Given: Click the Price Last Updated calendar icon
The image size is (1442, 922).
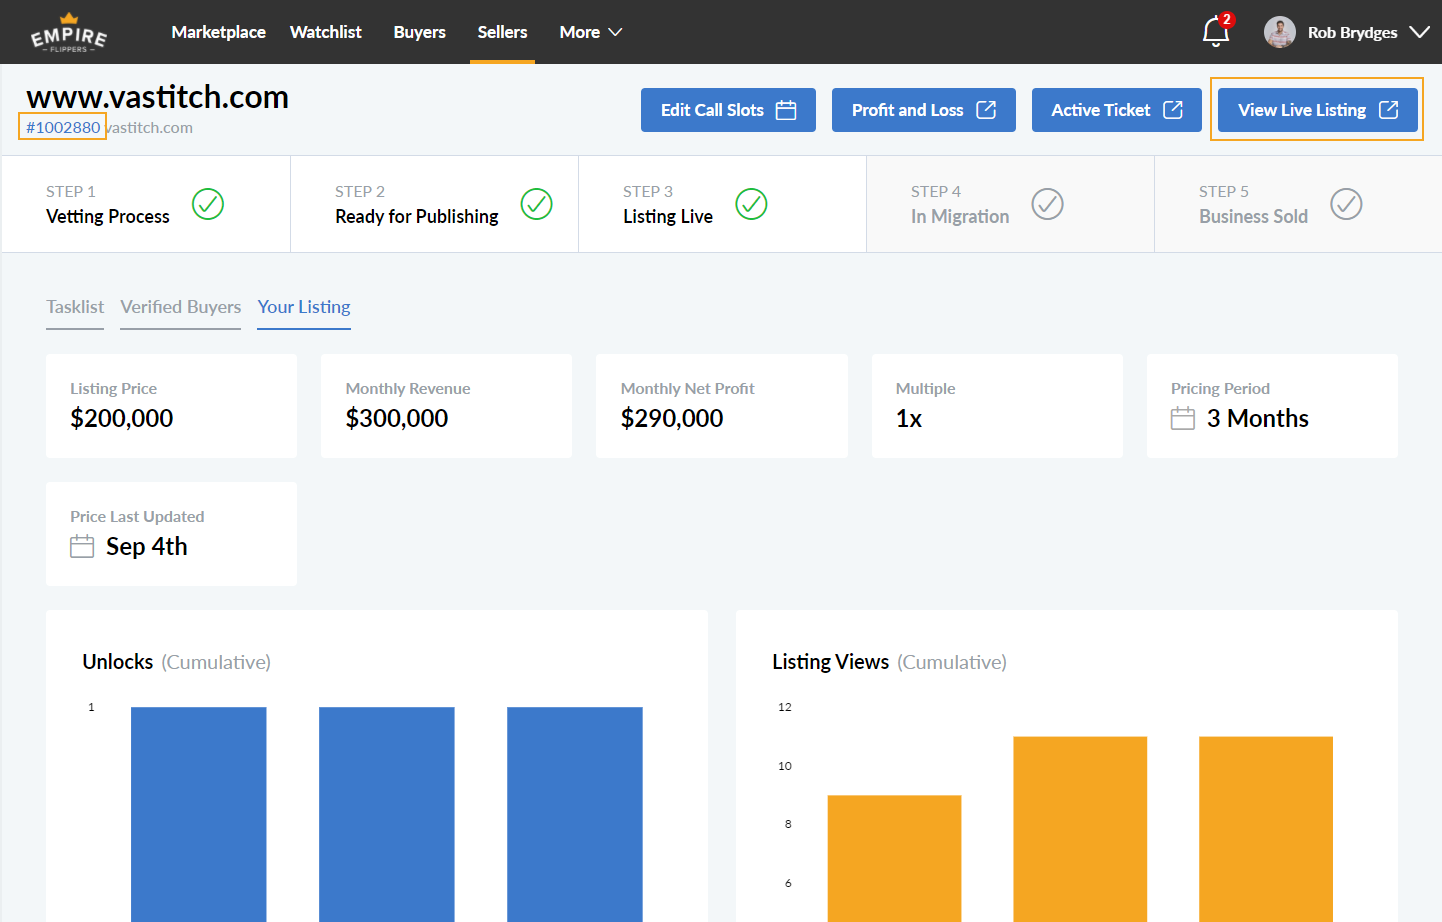Looking at the screenshot, I should 82,546.
